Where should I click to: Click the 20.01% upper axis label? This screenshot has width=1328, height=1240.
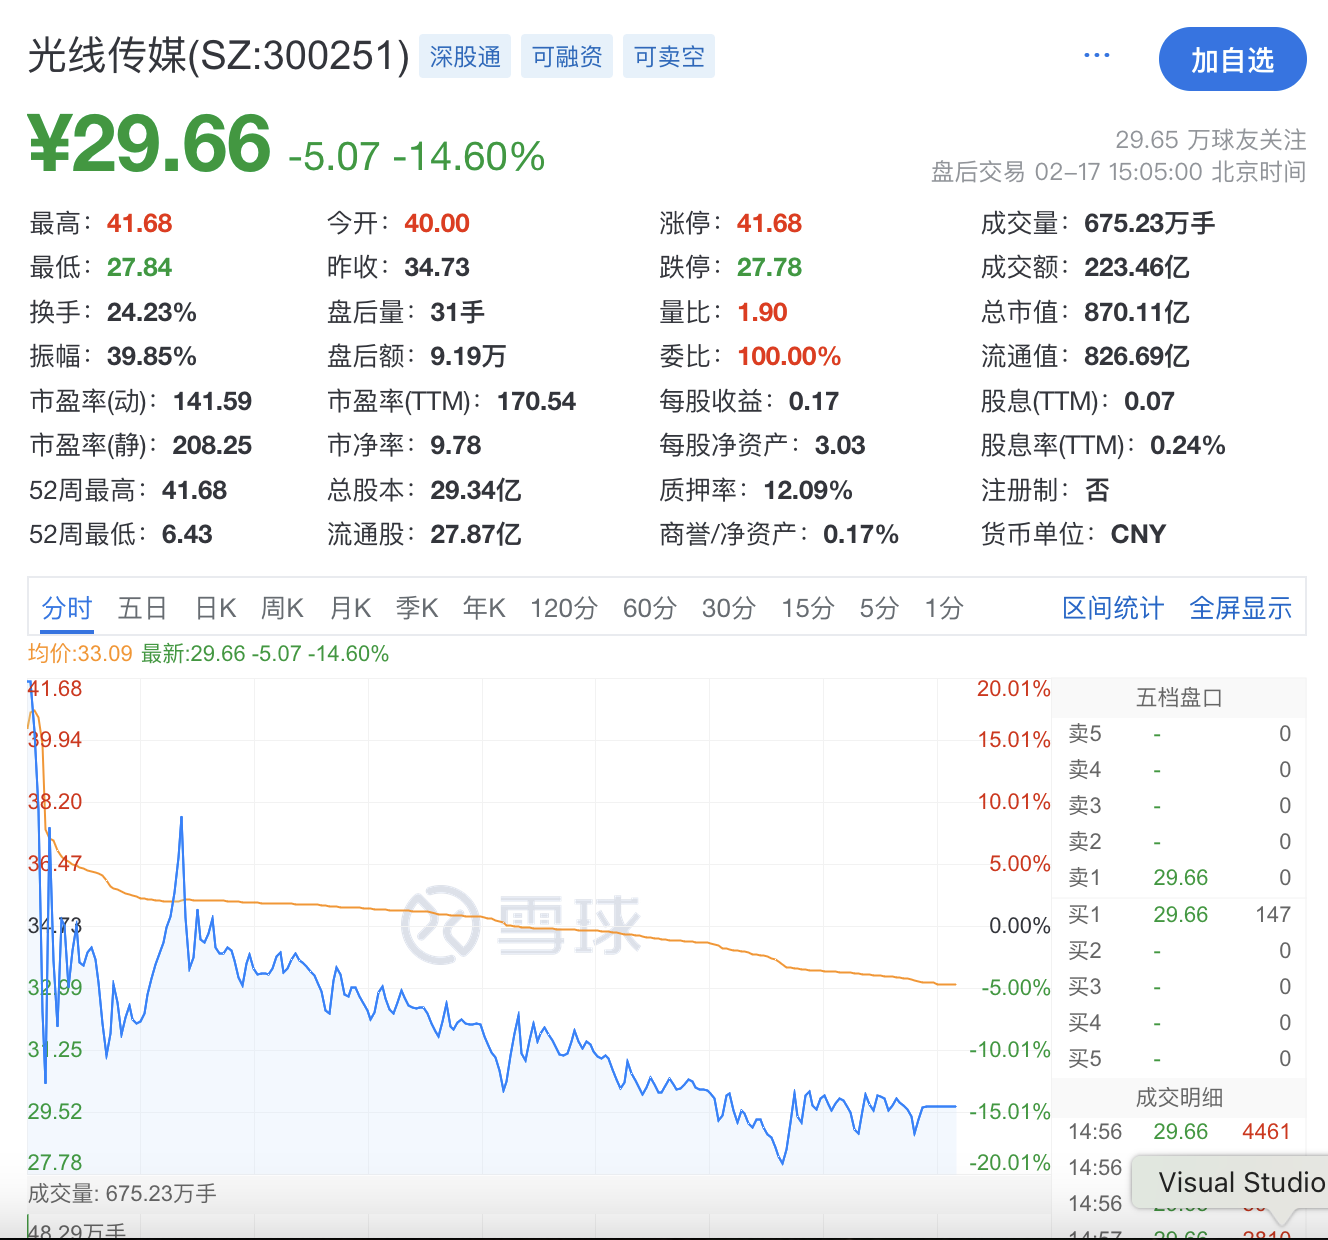tap(1014, 688)
